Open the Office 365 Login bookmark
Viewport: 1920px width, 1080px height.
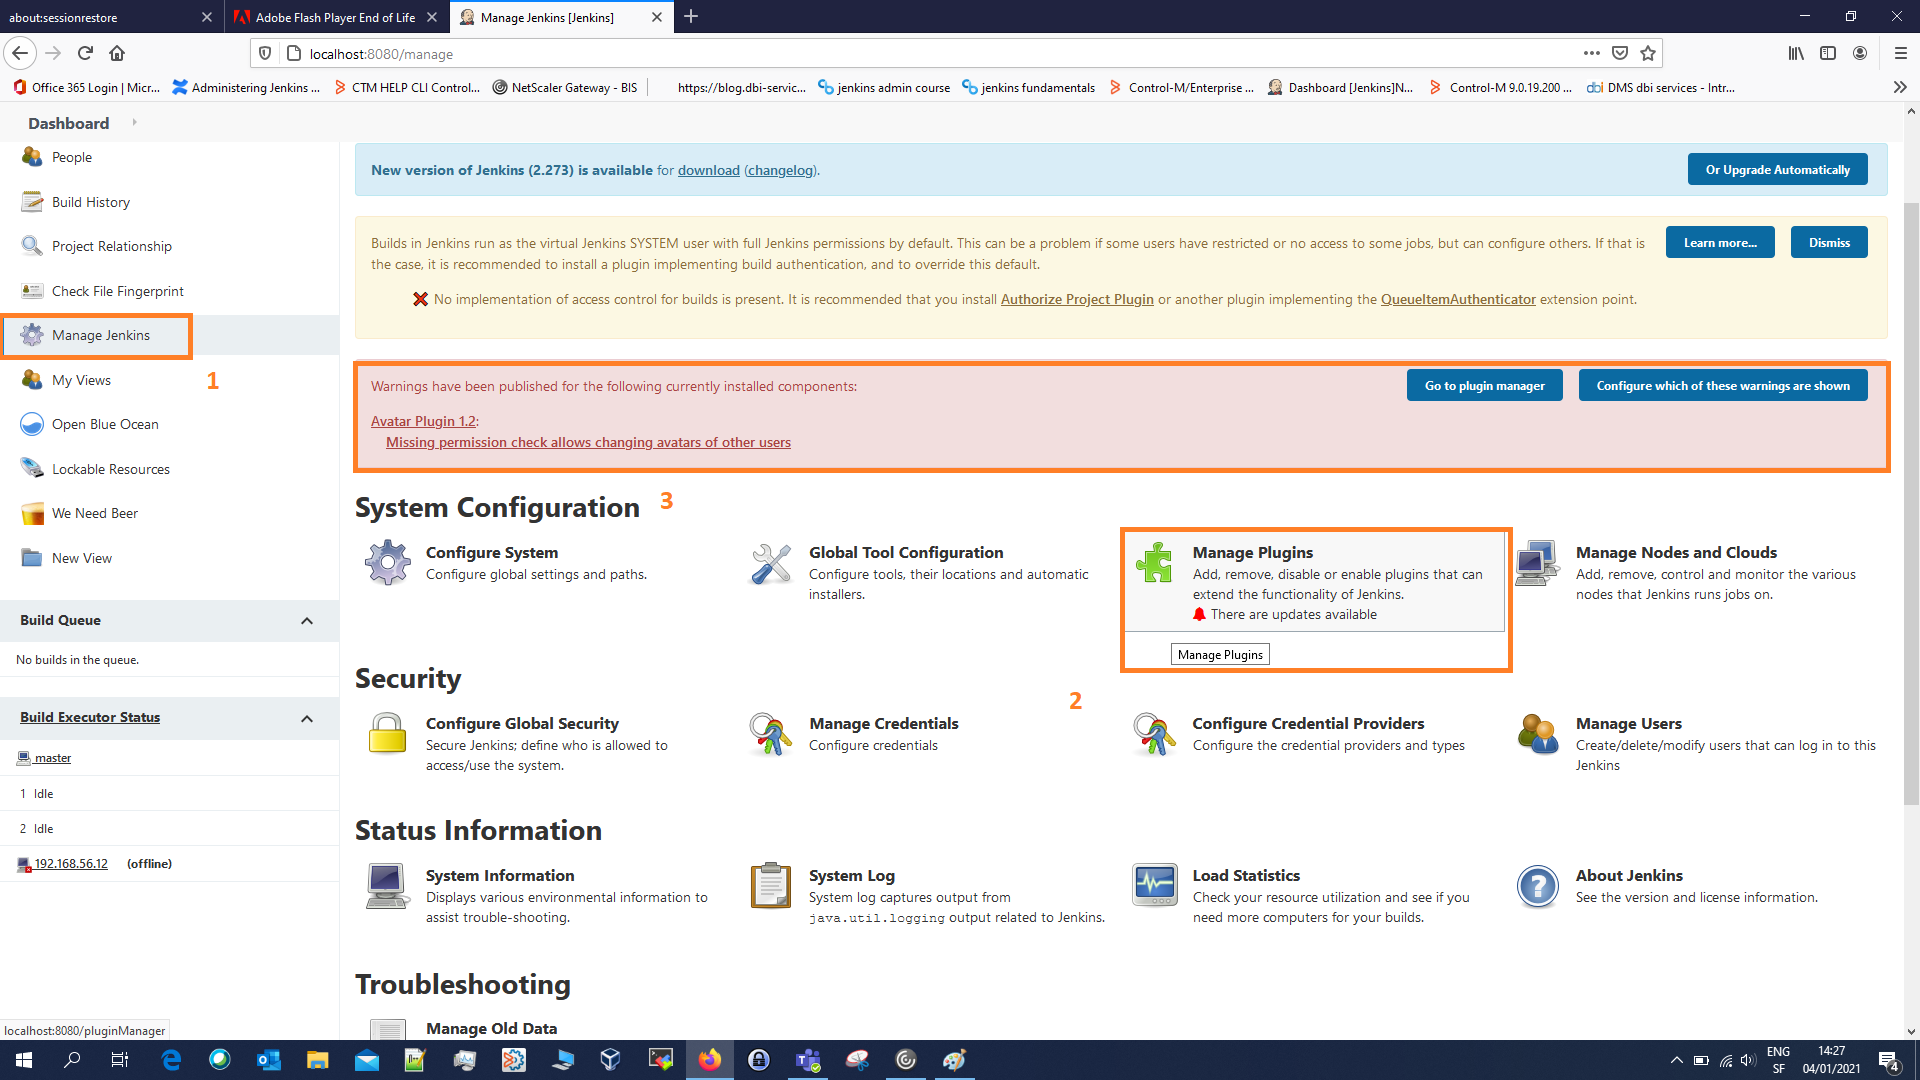coord(86,88)
